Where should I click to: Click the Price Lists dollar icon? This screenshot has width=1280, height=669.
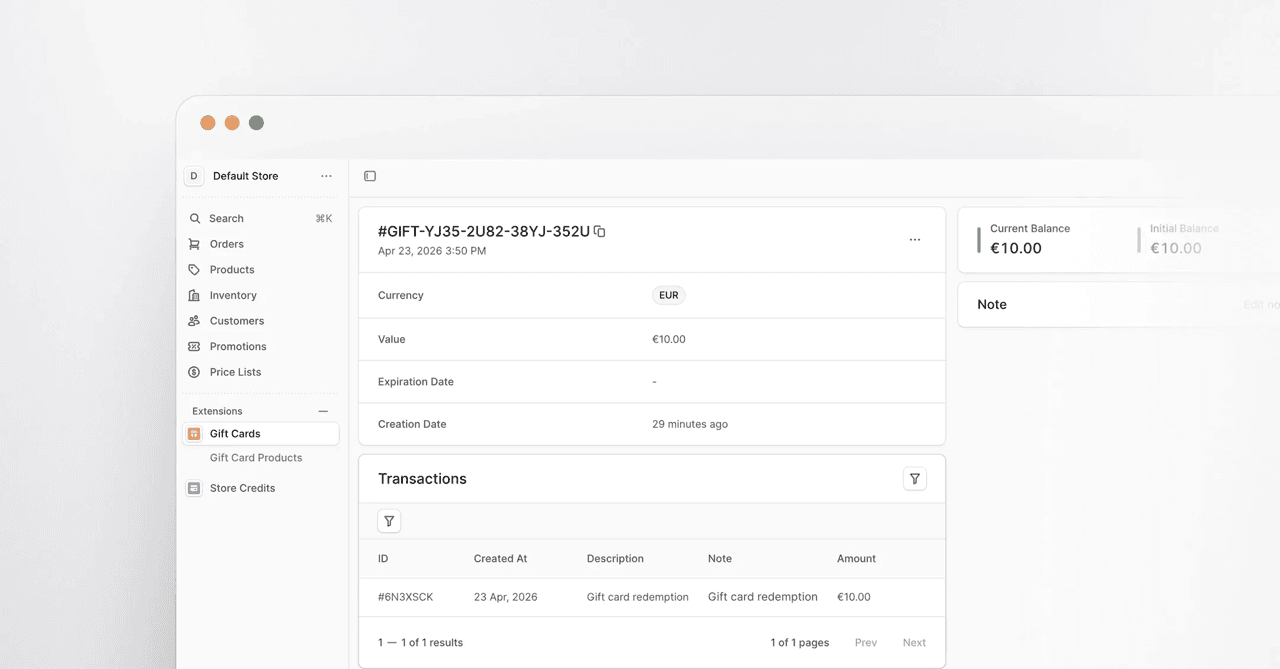coord(194,372)
